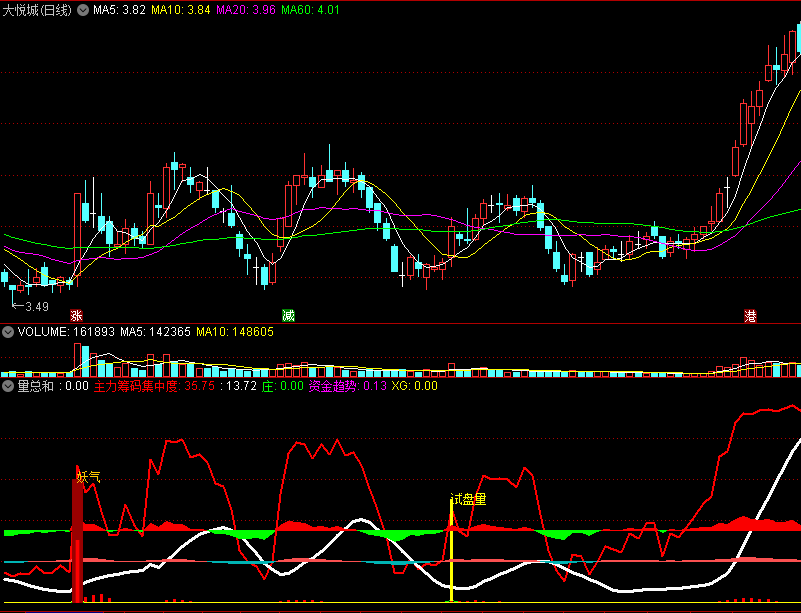Select the 妖气 signal label

[x=88, y=477]
